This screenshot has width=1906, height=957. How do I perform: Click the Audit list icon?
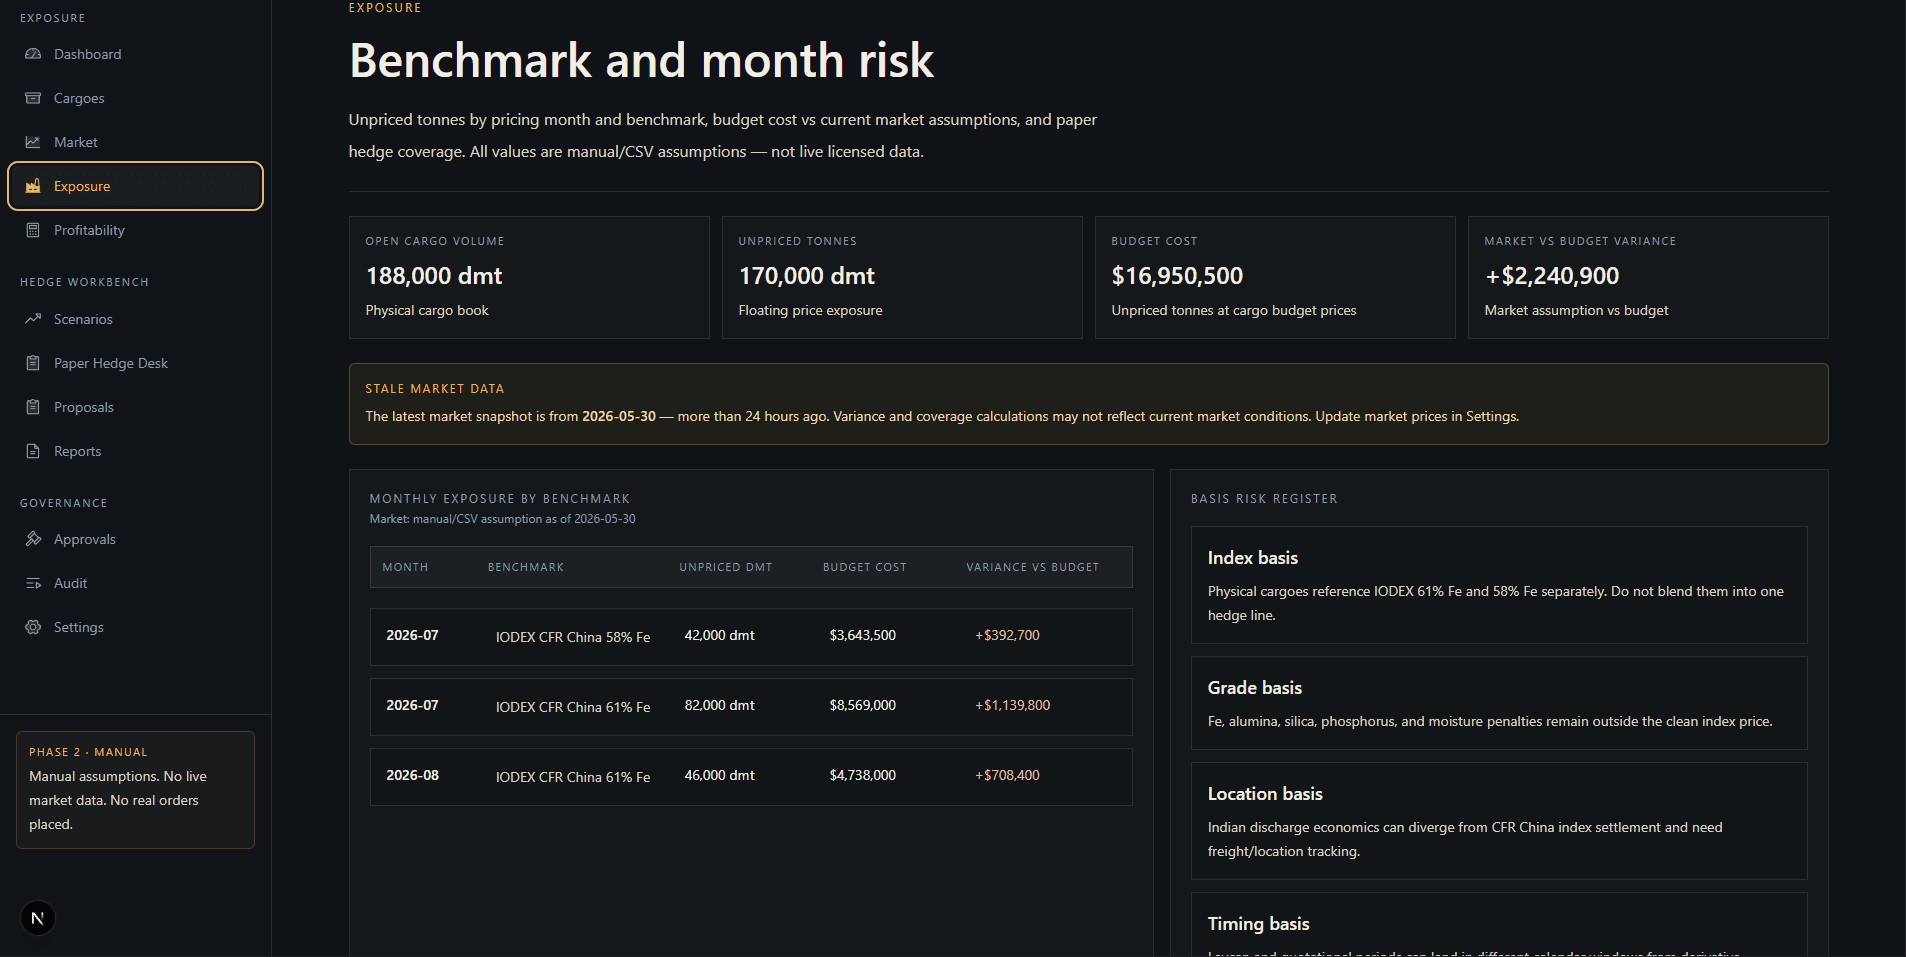click(x=33, y=583)
